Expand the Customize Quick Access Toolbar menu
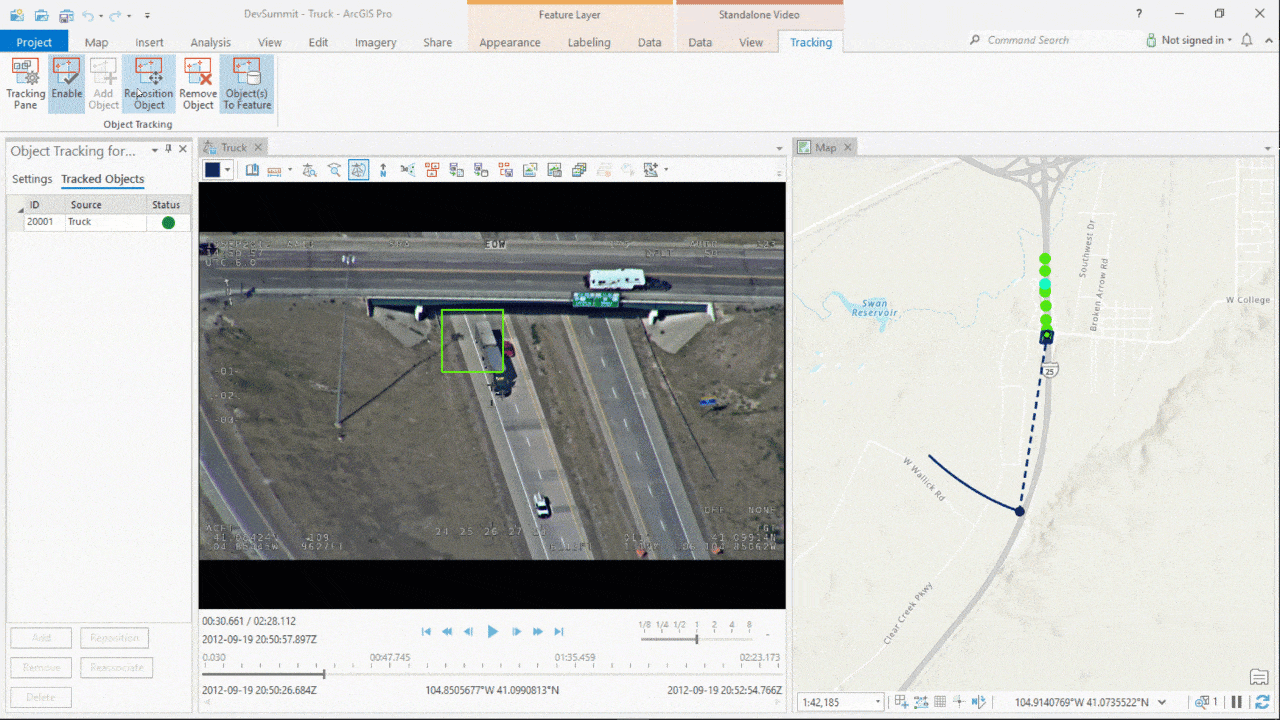Screen dimensions: 1280x720 coord(147,15)
